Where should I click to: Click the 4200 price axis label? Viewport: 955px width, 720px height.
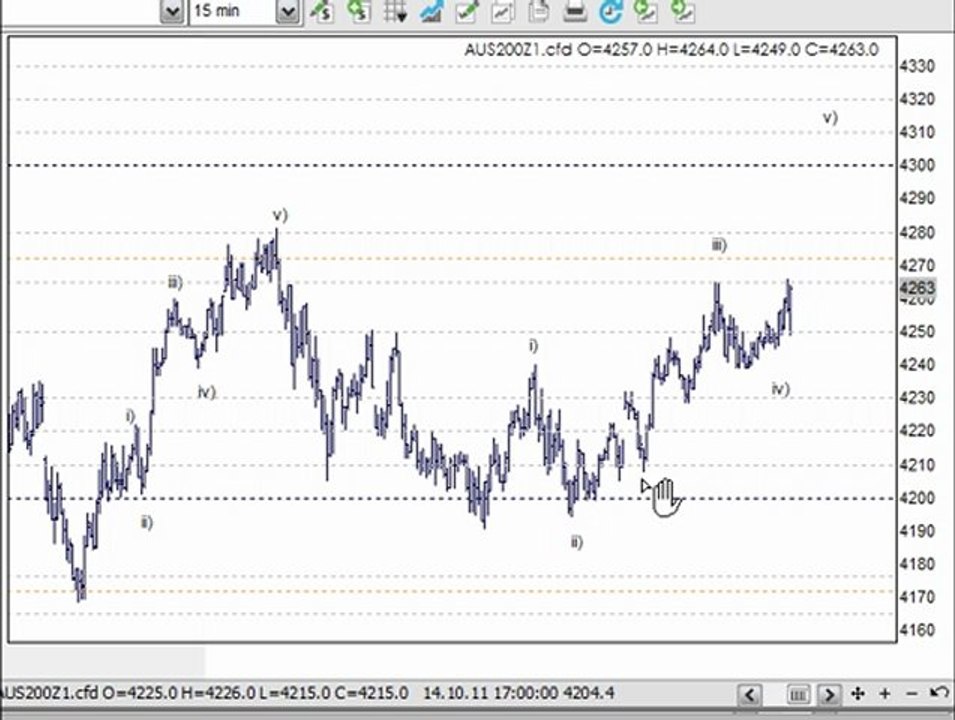[917, 498]
